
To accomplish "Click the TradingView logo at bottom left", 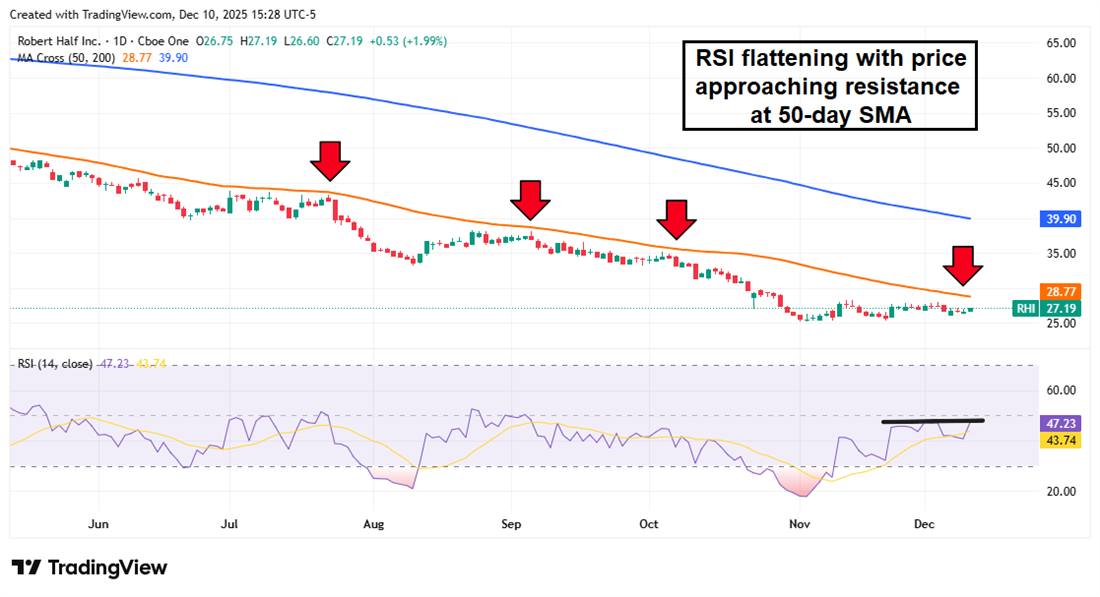I will click(x=90, y=568).
